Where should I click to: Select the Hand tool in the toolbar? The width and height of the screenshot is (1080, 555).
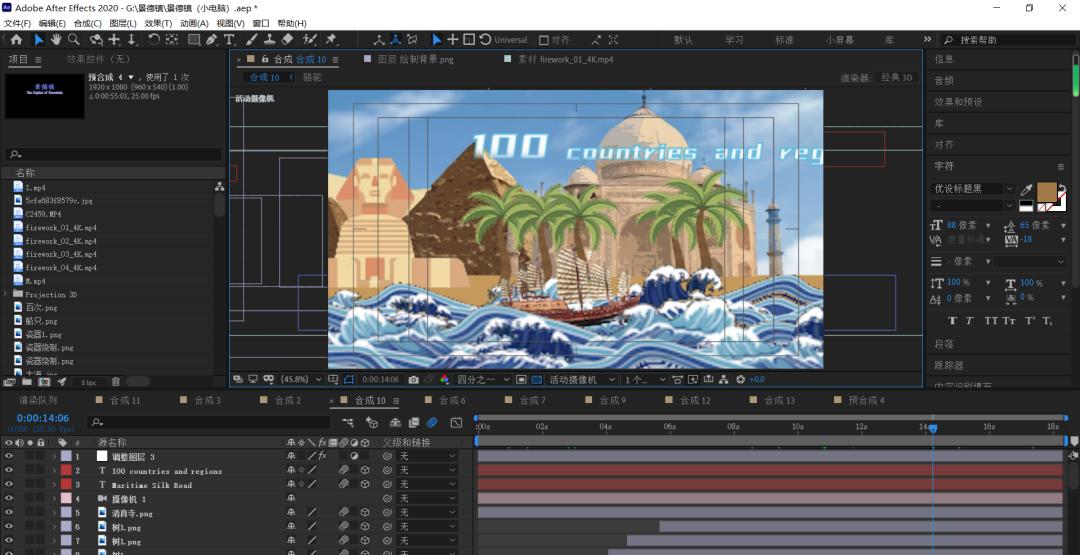point(57,40)
